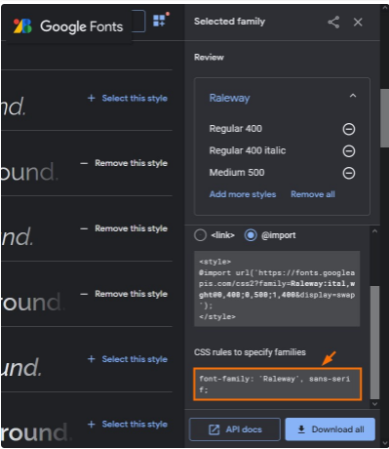Close the Selected family panel
389x449 pixels.
click(358, 22)
